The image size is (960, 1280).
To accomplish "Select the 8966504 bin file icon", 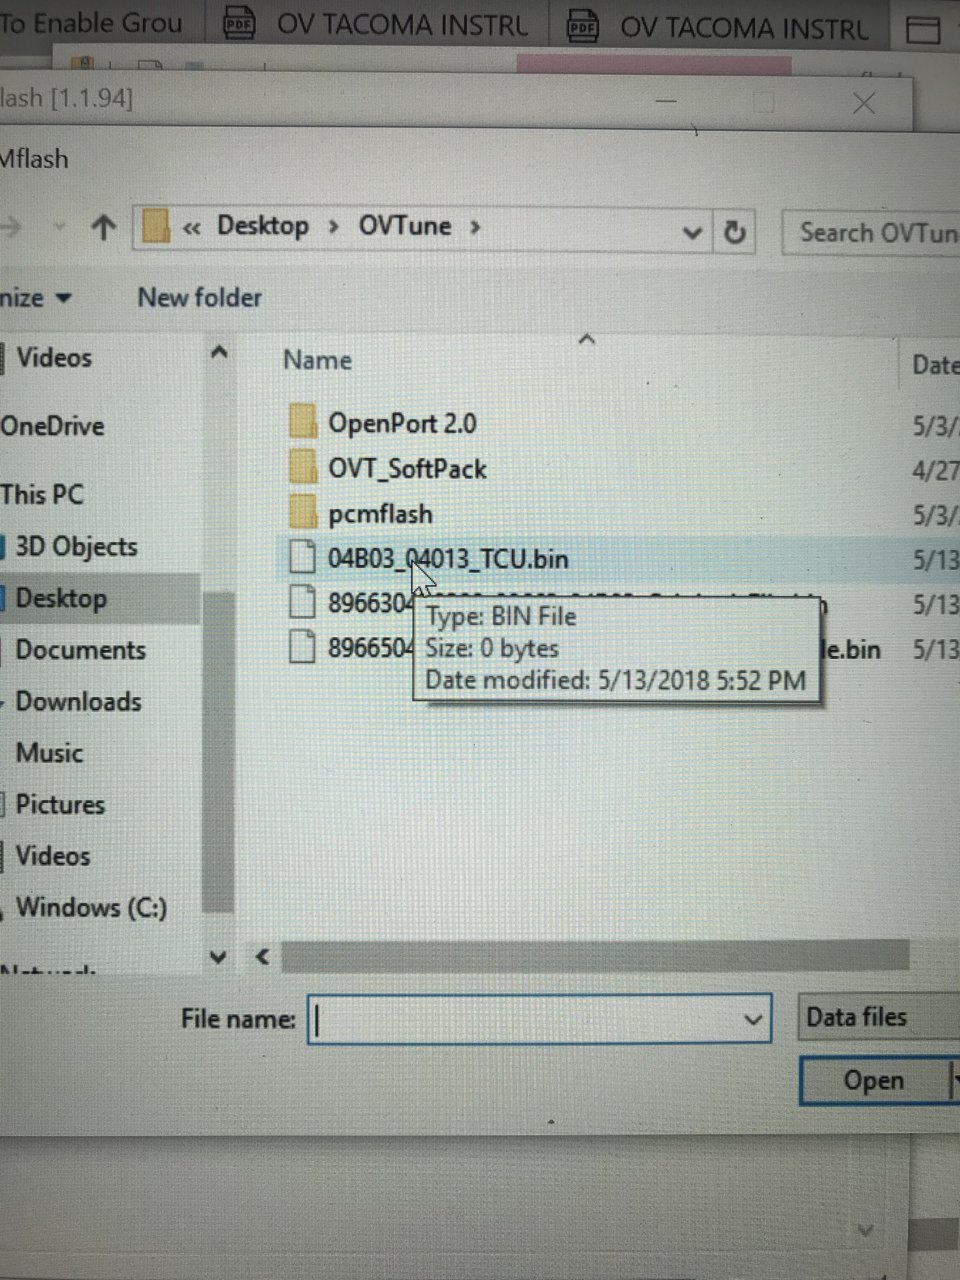I will pos(302,647).
